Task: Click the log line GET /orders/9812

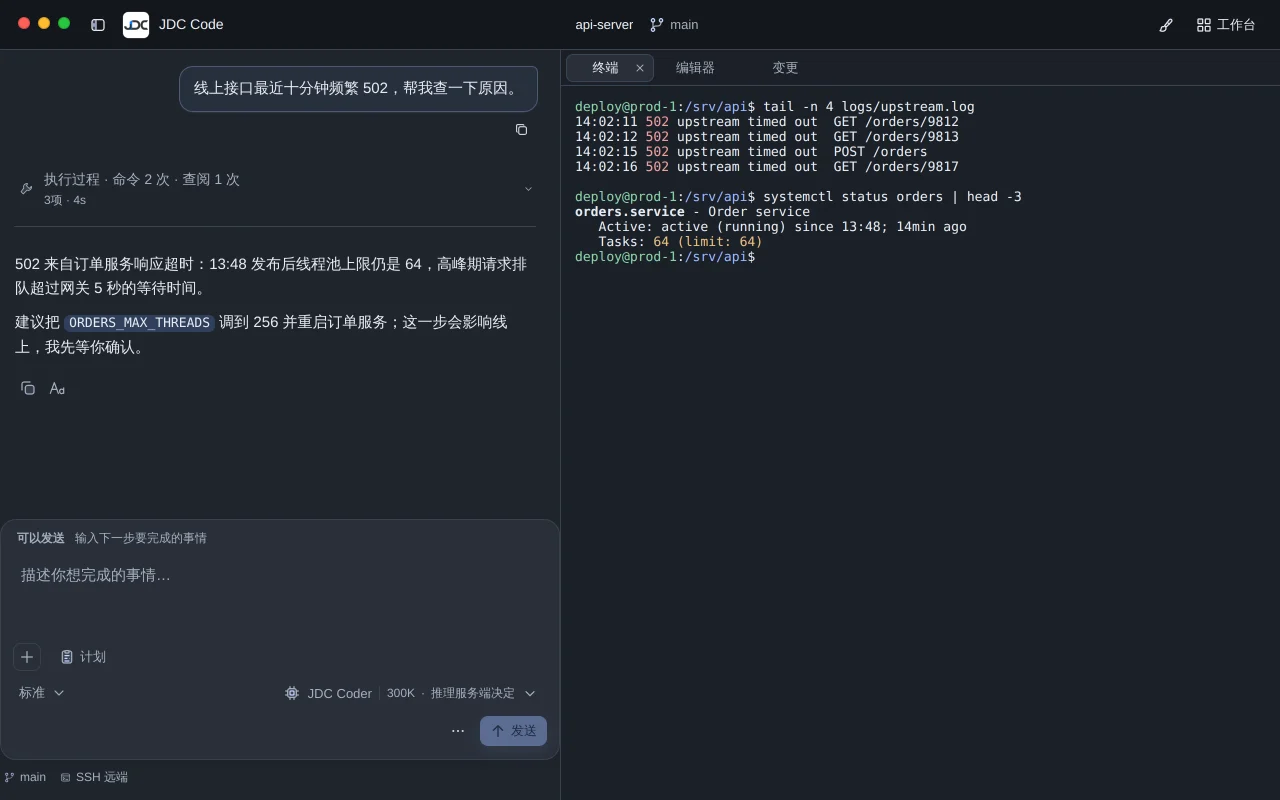Action: coord(766,122)
